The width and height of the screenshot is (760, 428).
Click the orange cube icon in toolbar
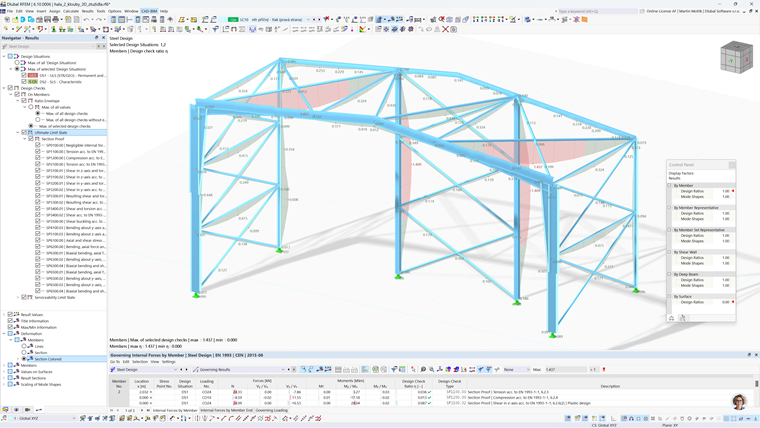tap(585, 19)
